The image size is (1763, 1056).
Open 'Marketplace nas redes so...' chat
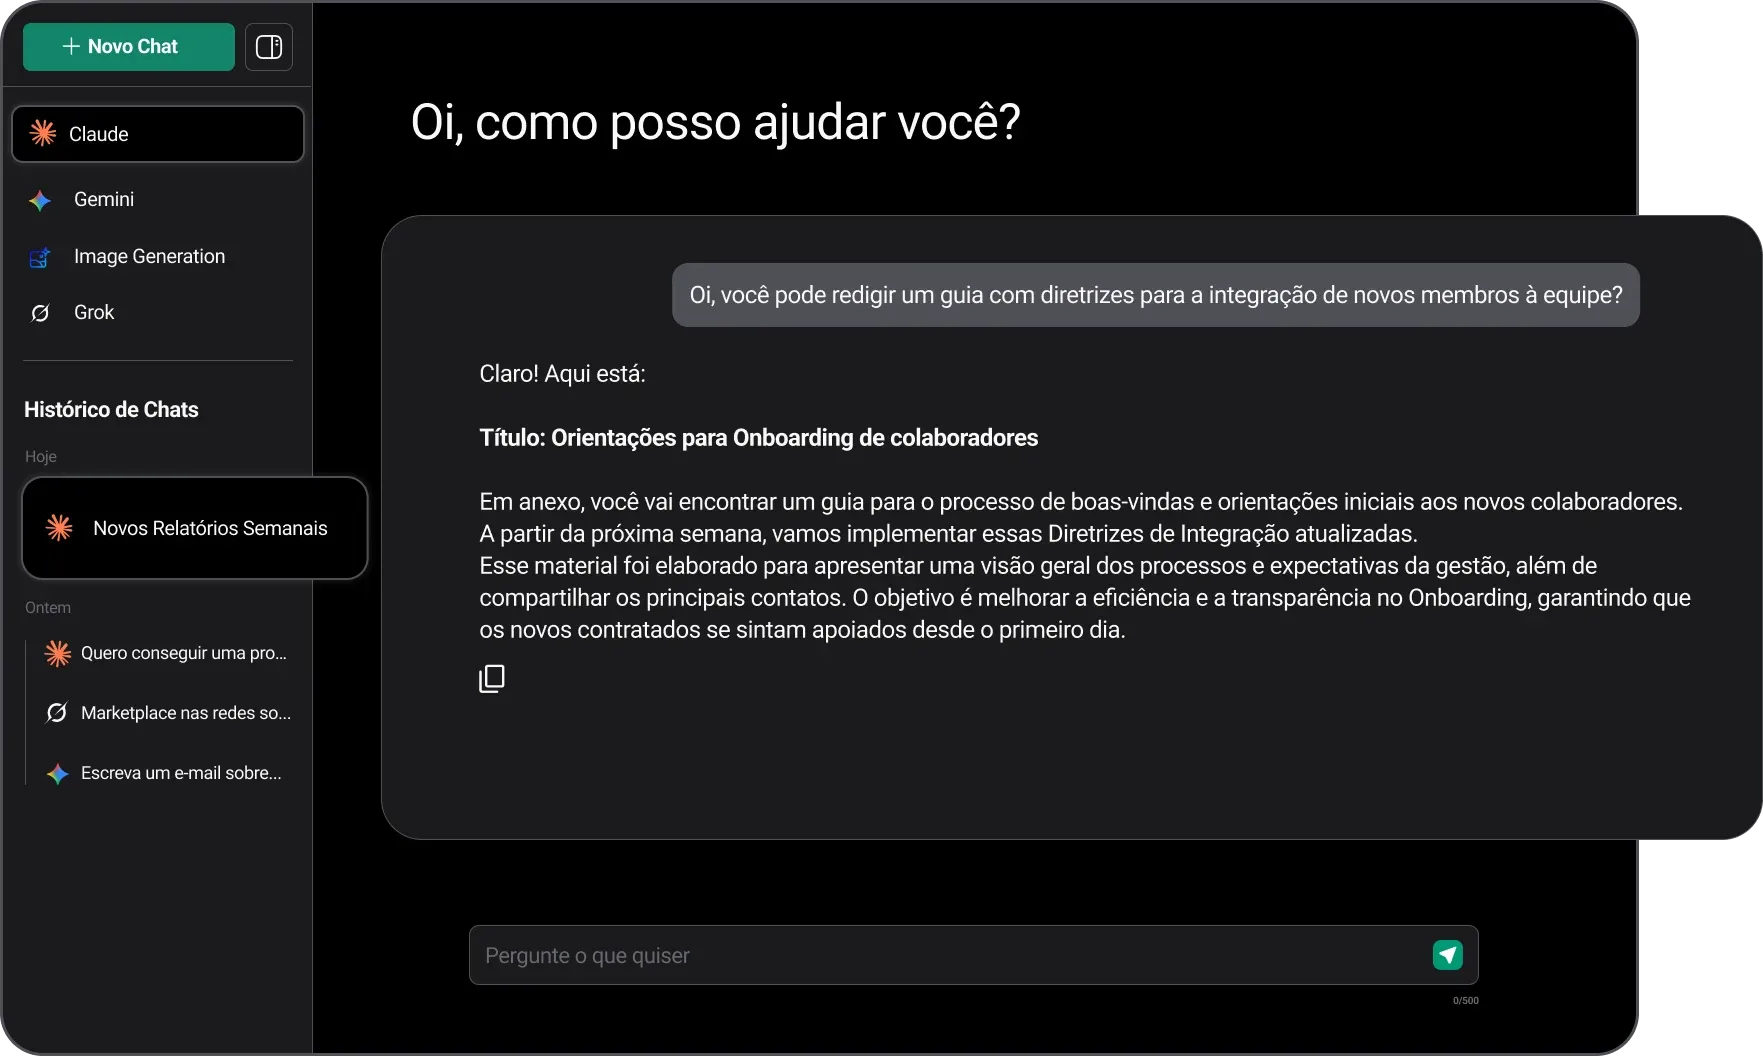[167, 713]
